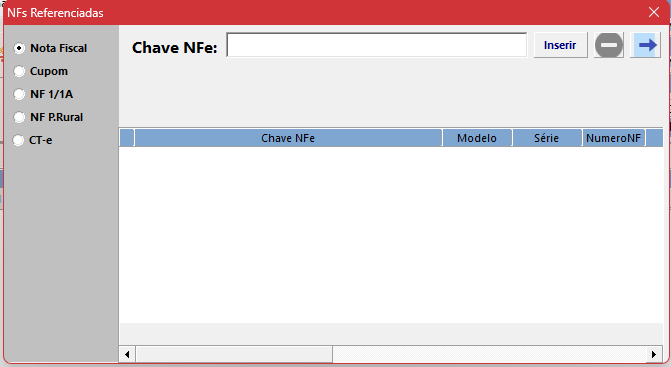671x367 pixels.
Task: Click the horizontal scrollbar thumb
Action: coord(234,354)
